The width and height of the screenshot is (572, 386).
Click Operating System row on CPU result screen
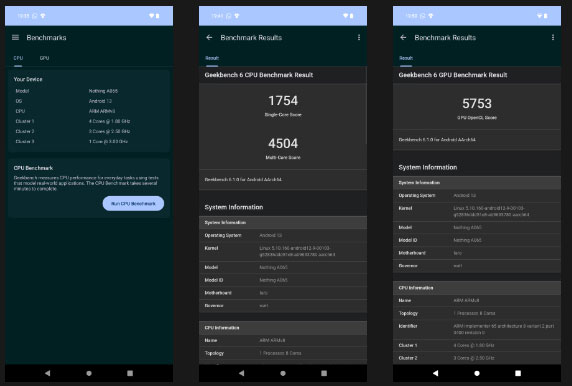pos(283,235)
